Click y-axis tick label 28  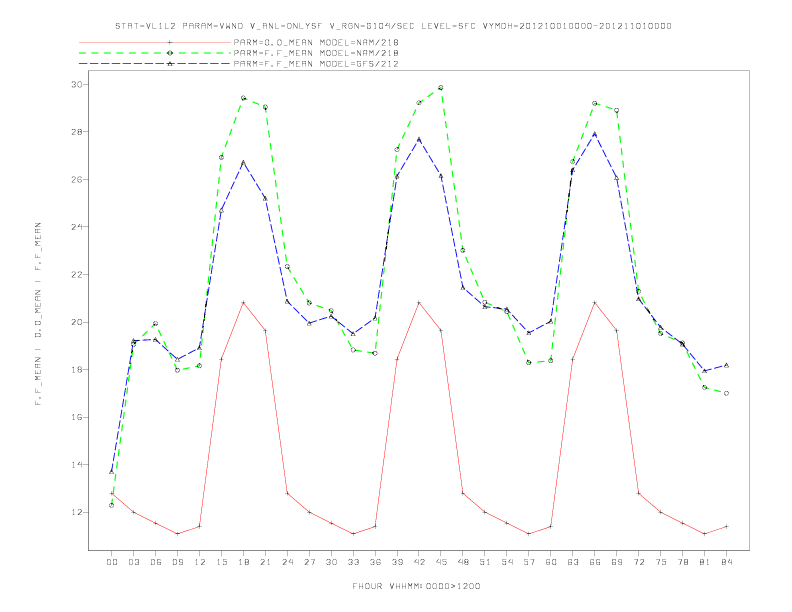76,132
